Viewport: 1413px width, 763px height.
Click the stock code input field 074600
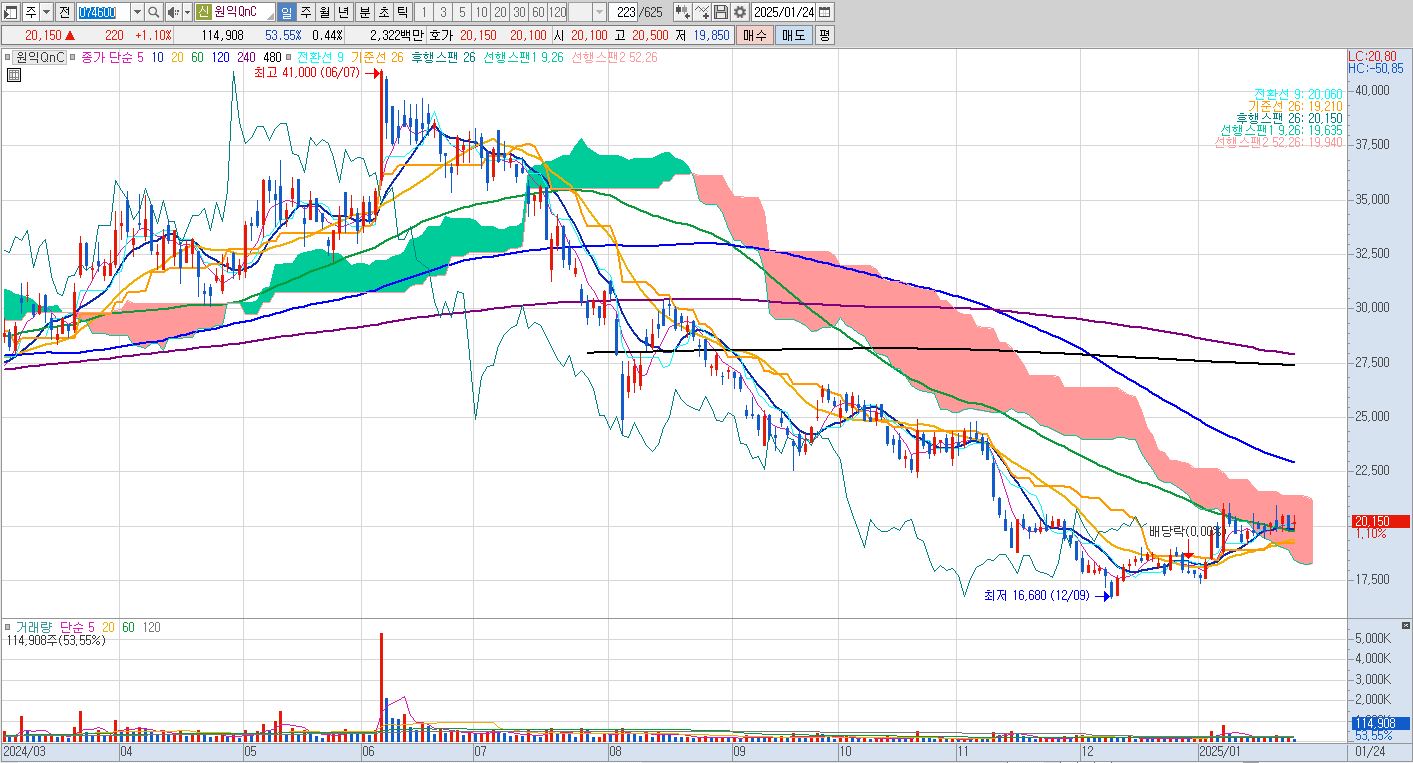pyautogui.click(x=104, y=12)
